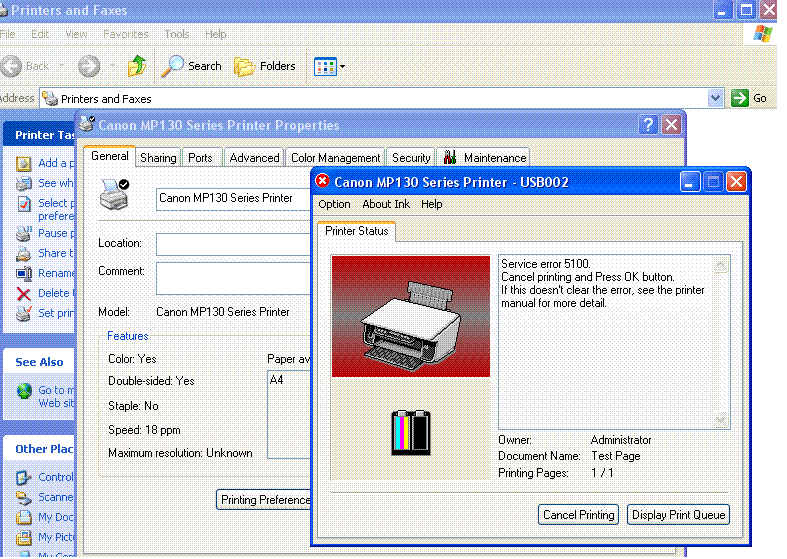Switch to the Color Management tab

335,158
